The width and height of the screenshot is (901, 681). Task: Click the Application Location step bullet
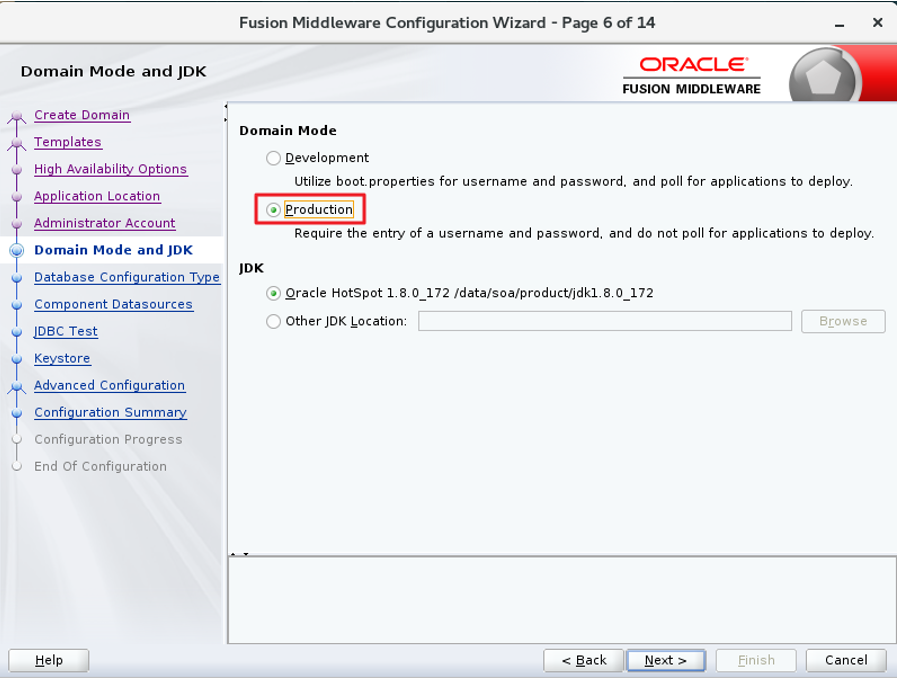click(17, 197)
